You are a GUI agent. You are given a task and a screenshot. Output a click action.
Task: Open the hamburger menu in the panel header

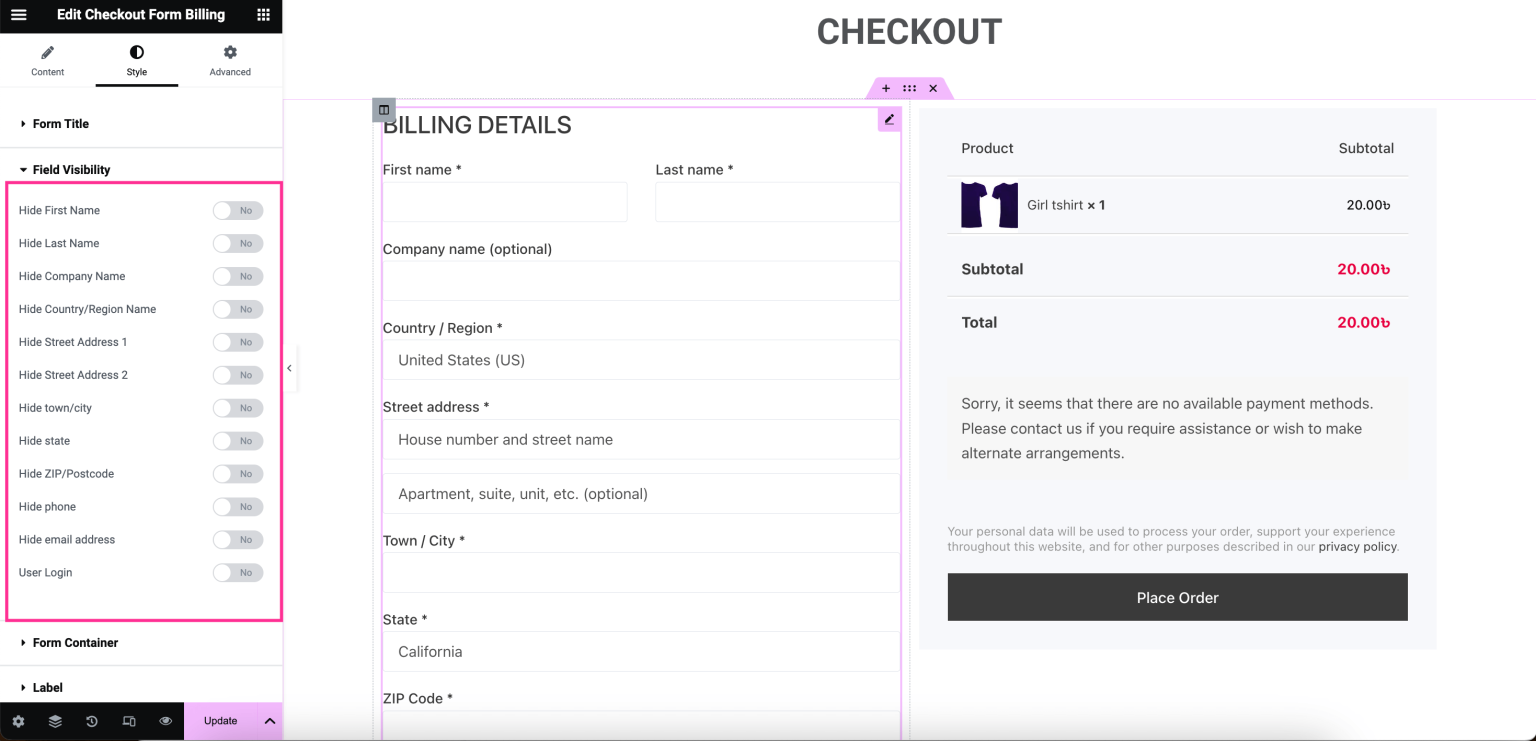pos(18,15)
